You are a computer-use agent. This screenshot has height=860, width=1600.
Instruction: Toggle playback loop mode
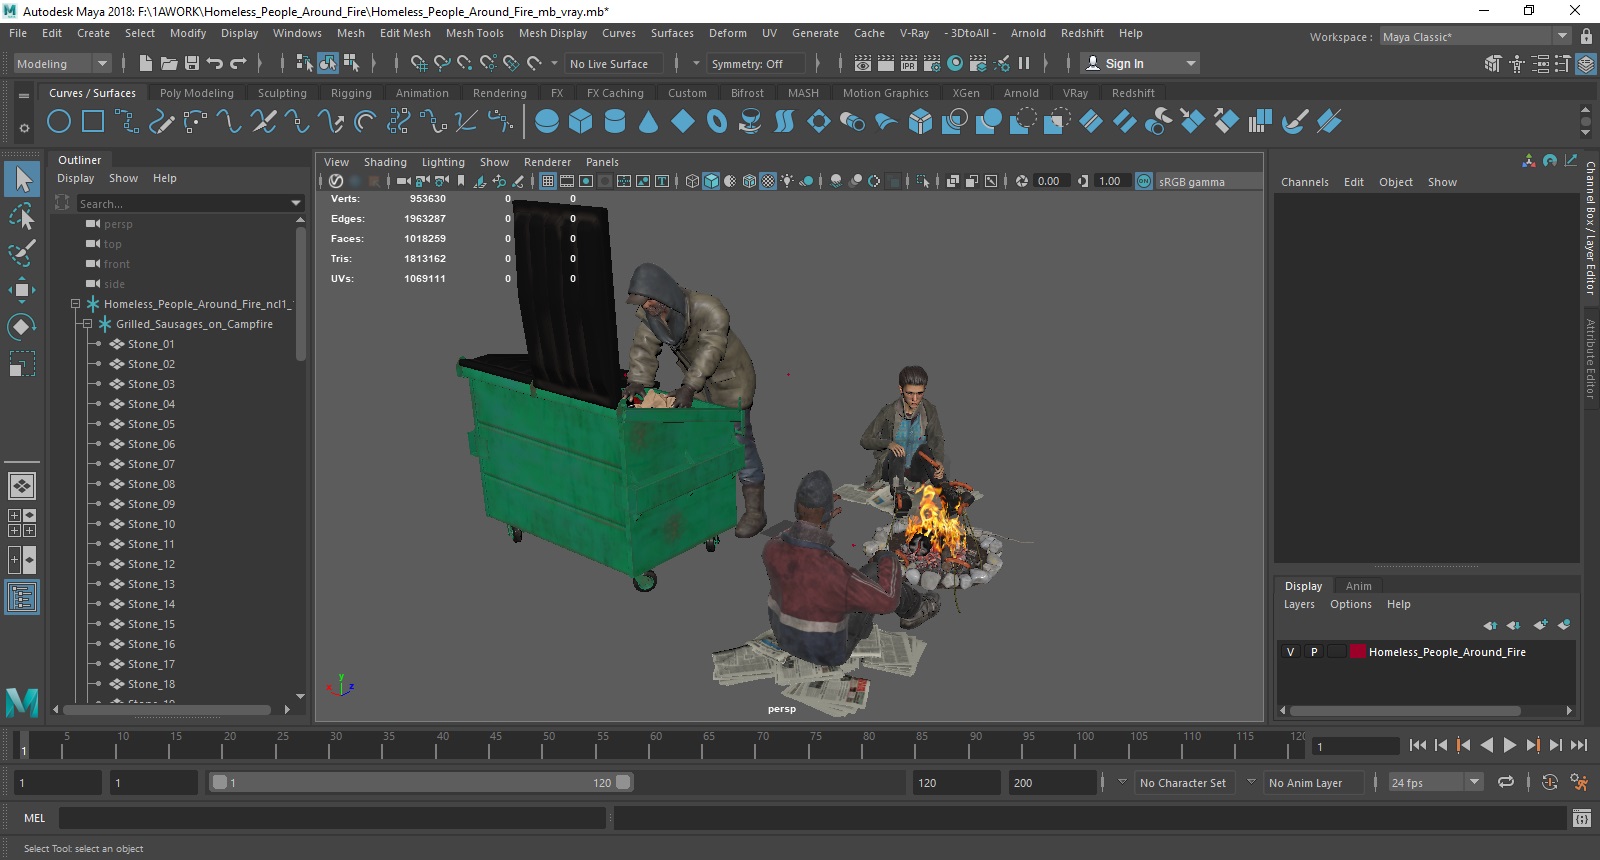pyautogui.click(x=1506, y=782)
